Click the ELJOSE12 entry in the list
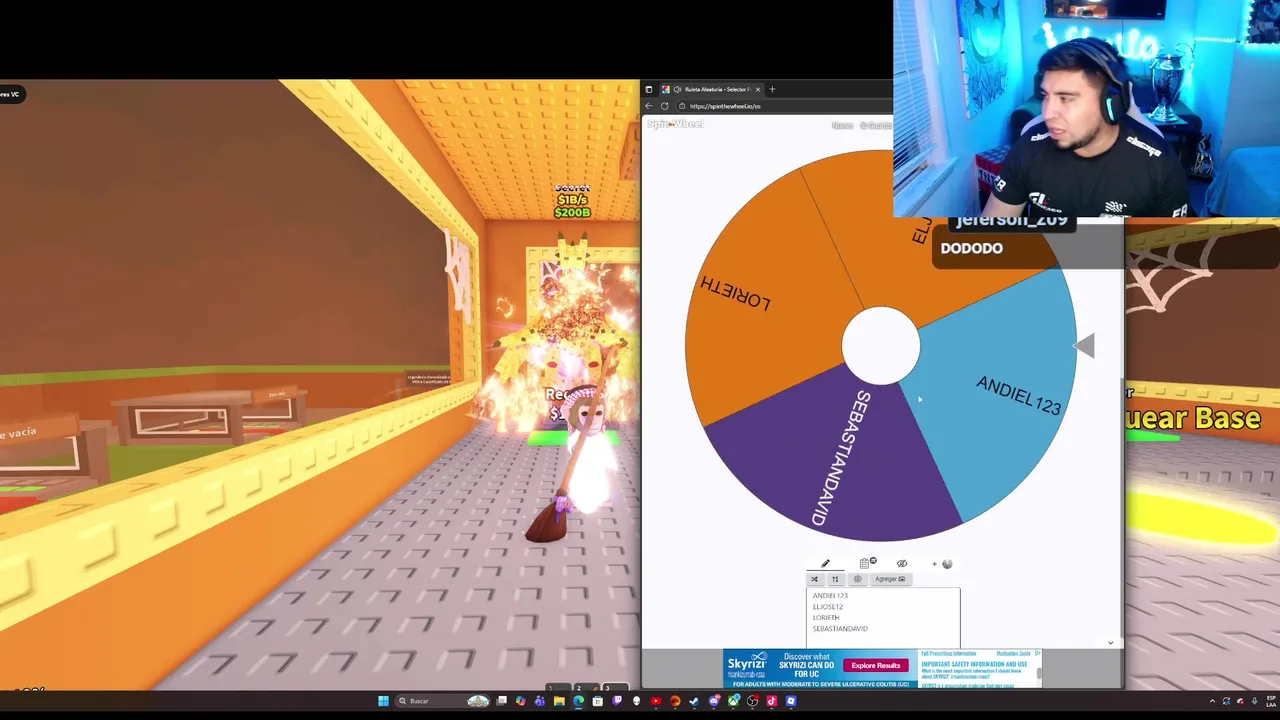The height and width of the screenshot is (720, 1280). click(828, 607)
